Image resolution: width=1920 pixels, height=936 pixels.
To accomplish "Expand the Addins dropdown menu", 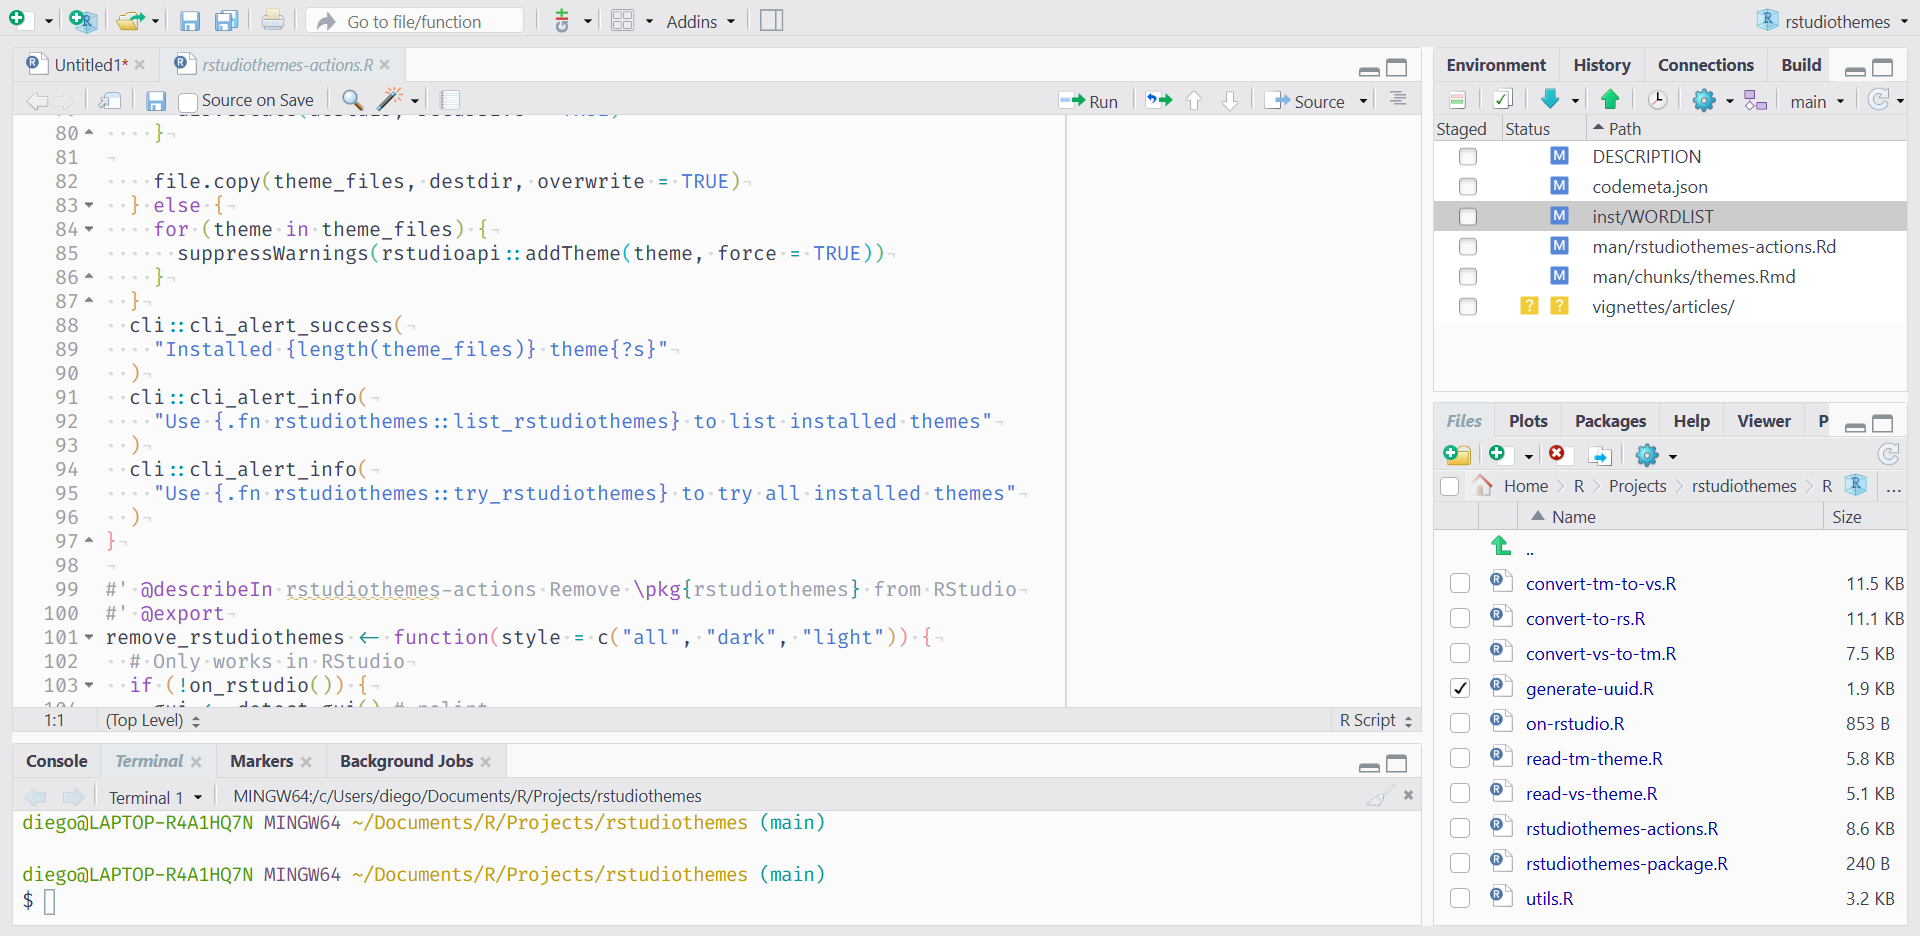I will 700,21.
